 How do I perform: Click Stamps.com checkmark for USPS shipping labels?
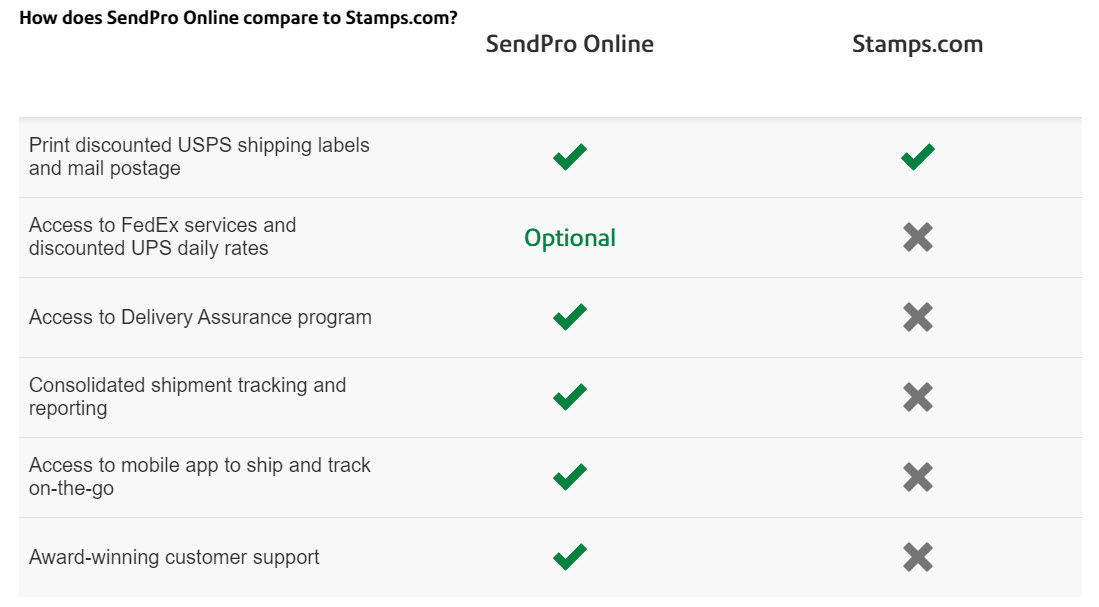coord(917,157)
